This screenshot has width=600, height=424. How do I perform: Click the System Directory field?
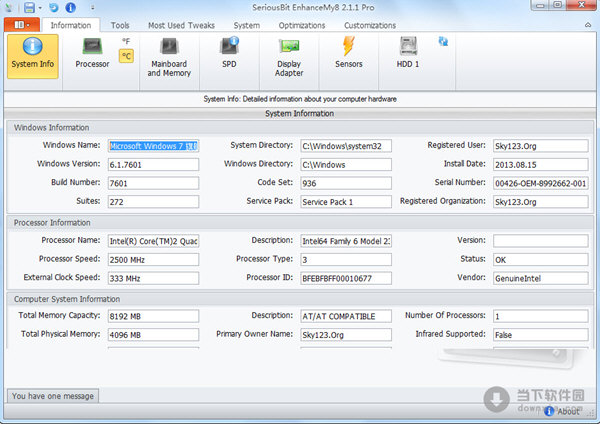coord(346,146)
